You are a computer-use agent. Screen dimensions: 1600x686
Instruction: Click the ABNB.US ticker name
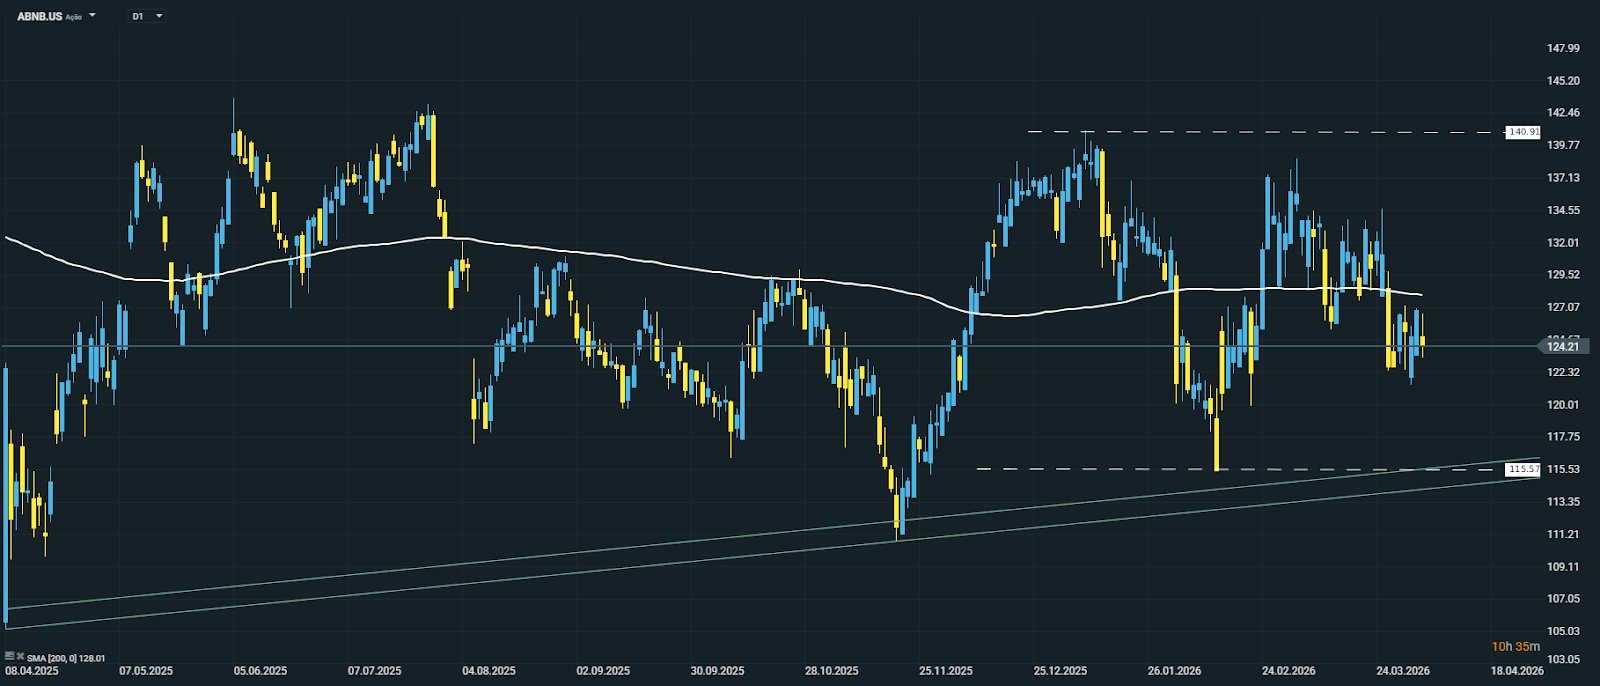click(39, 16)
